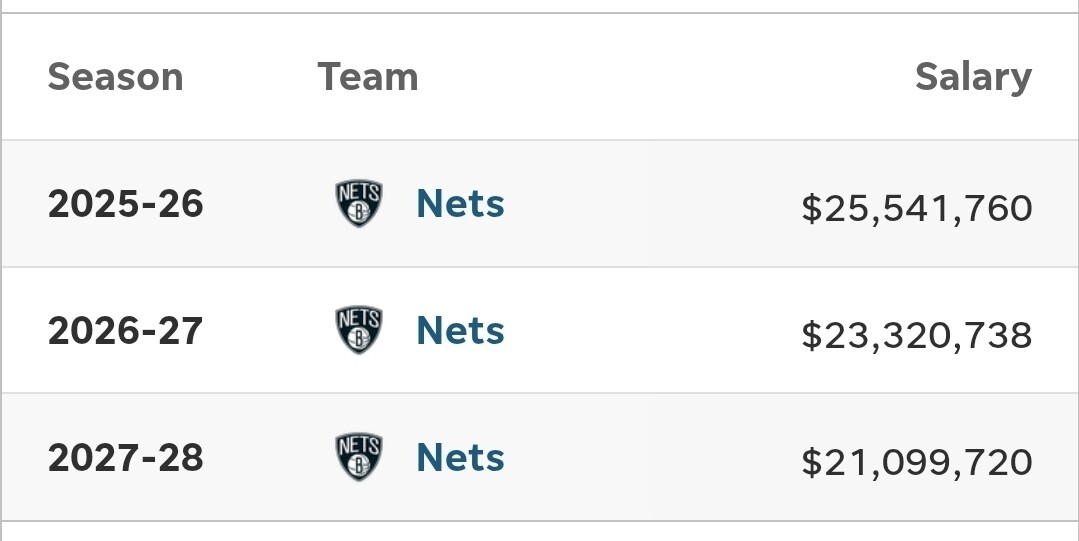Select the 2025-26 season cell
Viewport: 1079px width, 541px height.
(125, 204)
